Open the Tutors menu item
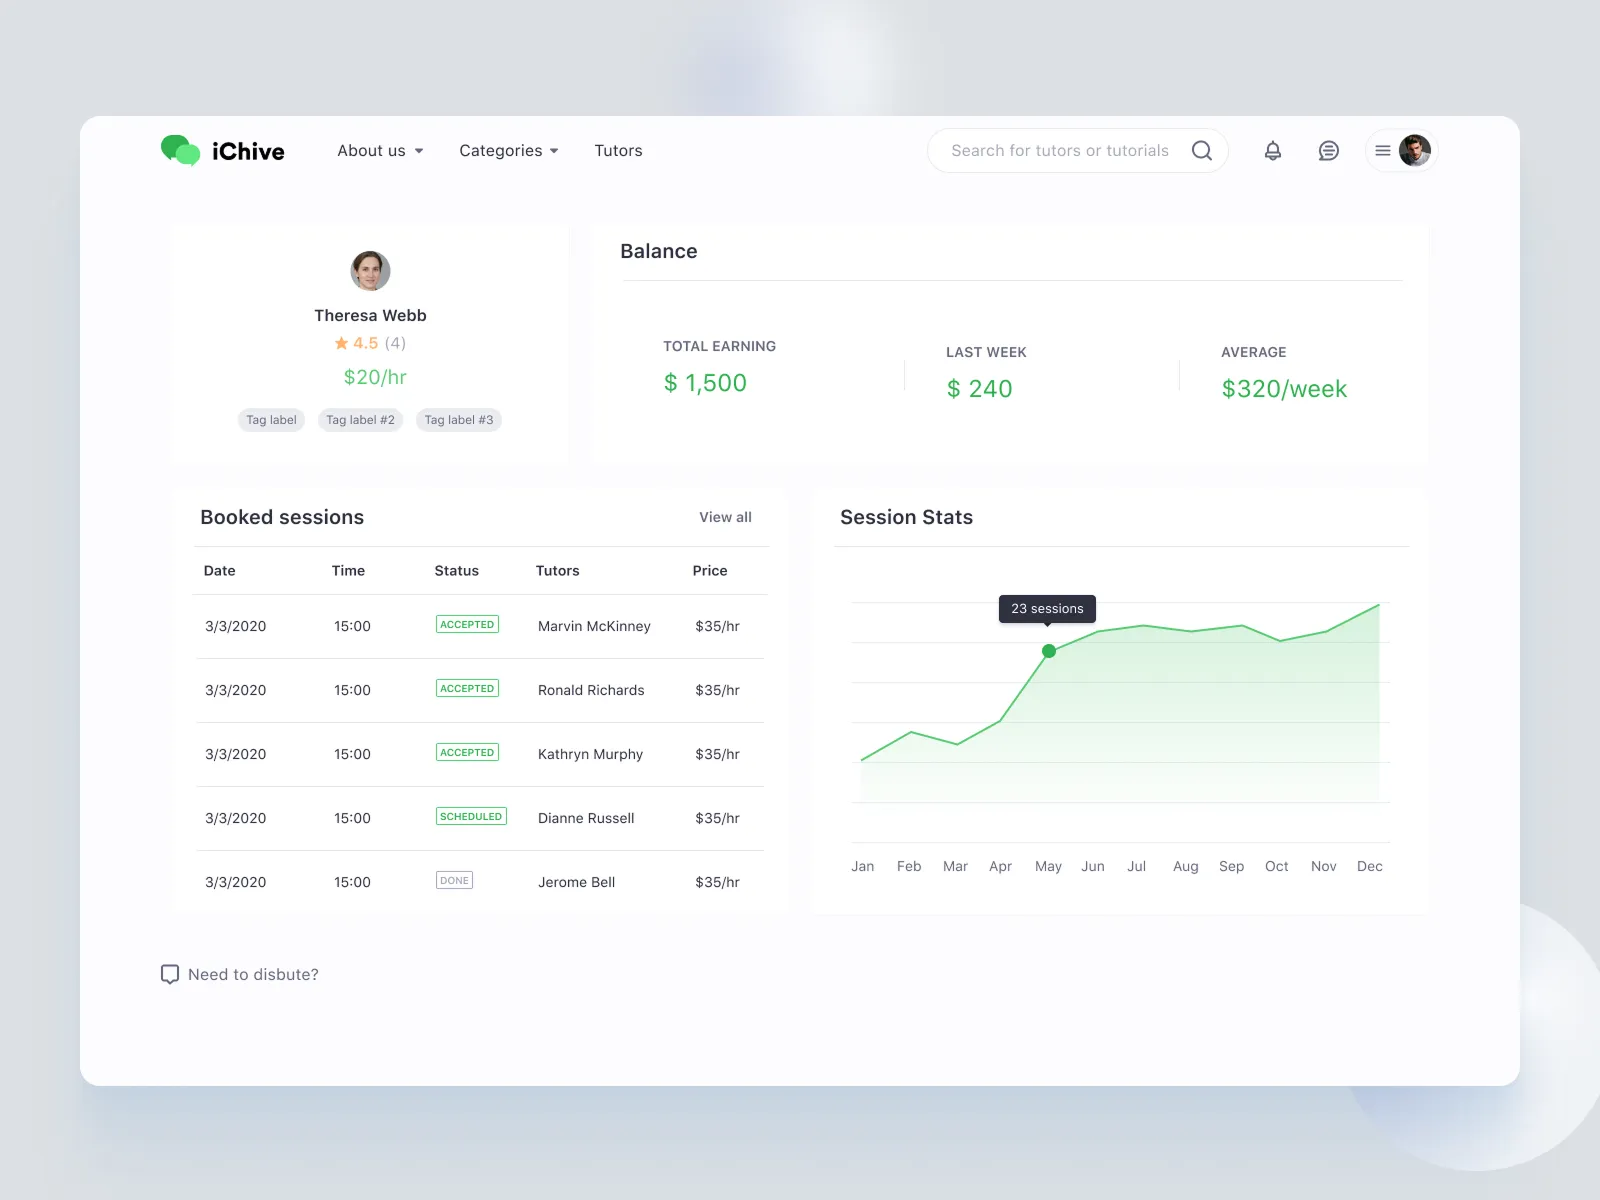Image resolution: width=1600 pixels, height=1200 pixels. [618, 151]
